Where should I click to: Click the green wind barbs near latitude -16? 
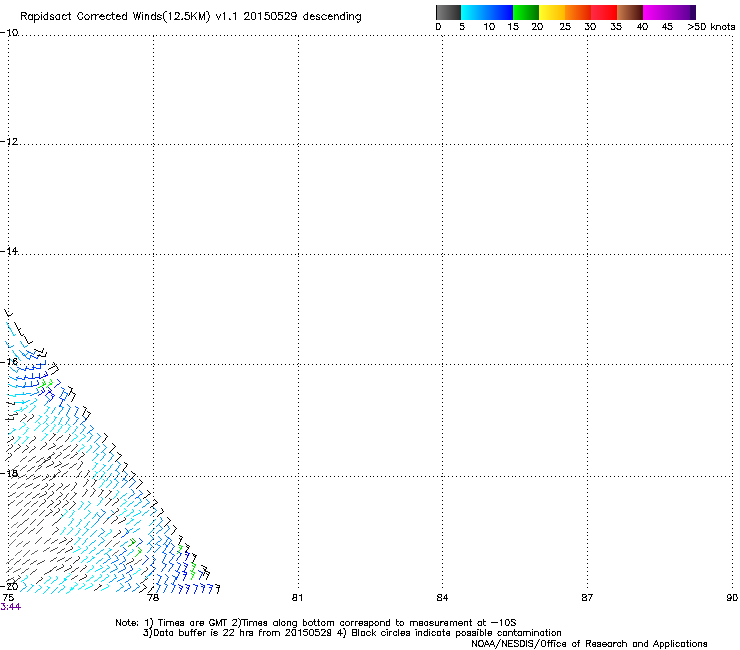pyautogui.click(x=46, y=383)
